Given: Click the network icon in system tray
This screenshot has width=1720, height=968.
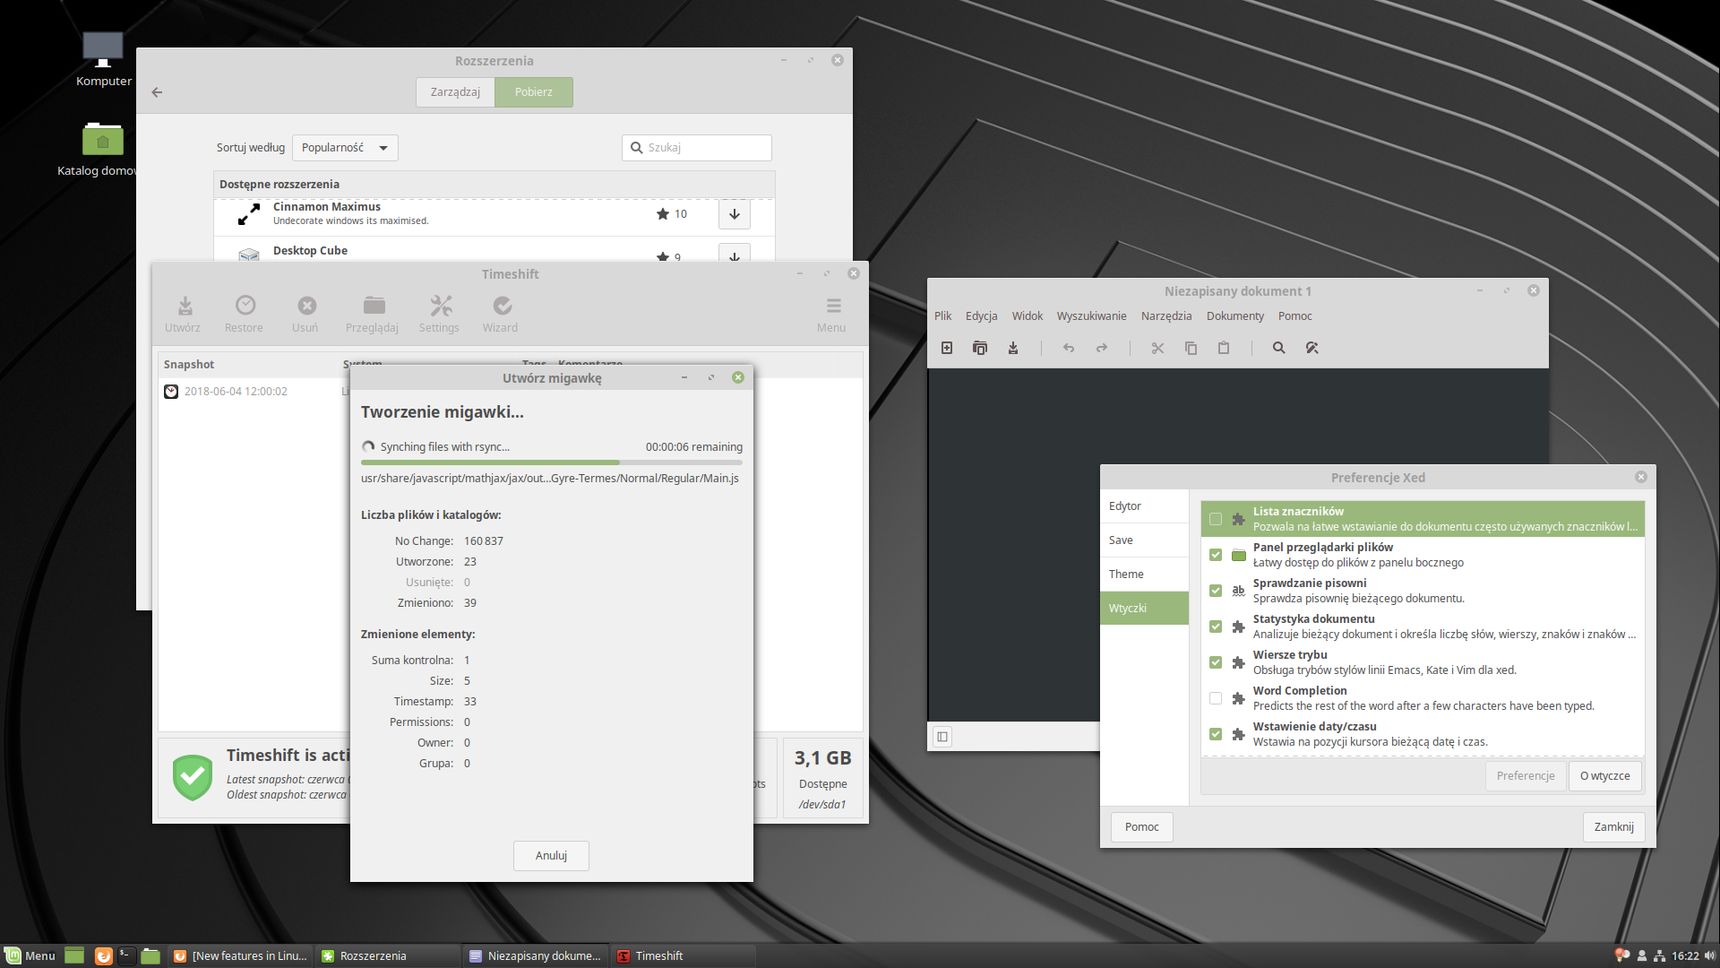Looking at the screenshot, I should 1659,956.
